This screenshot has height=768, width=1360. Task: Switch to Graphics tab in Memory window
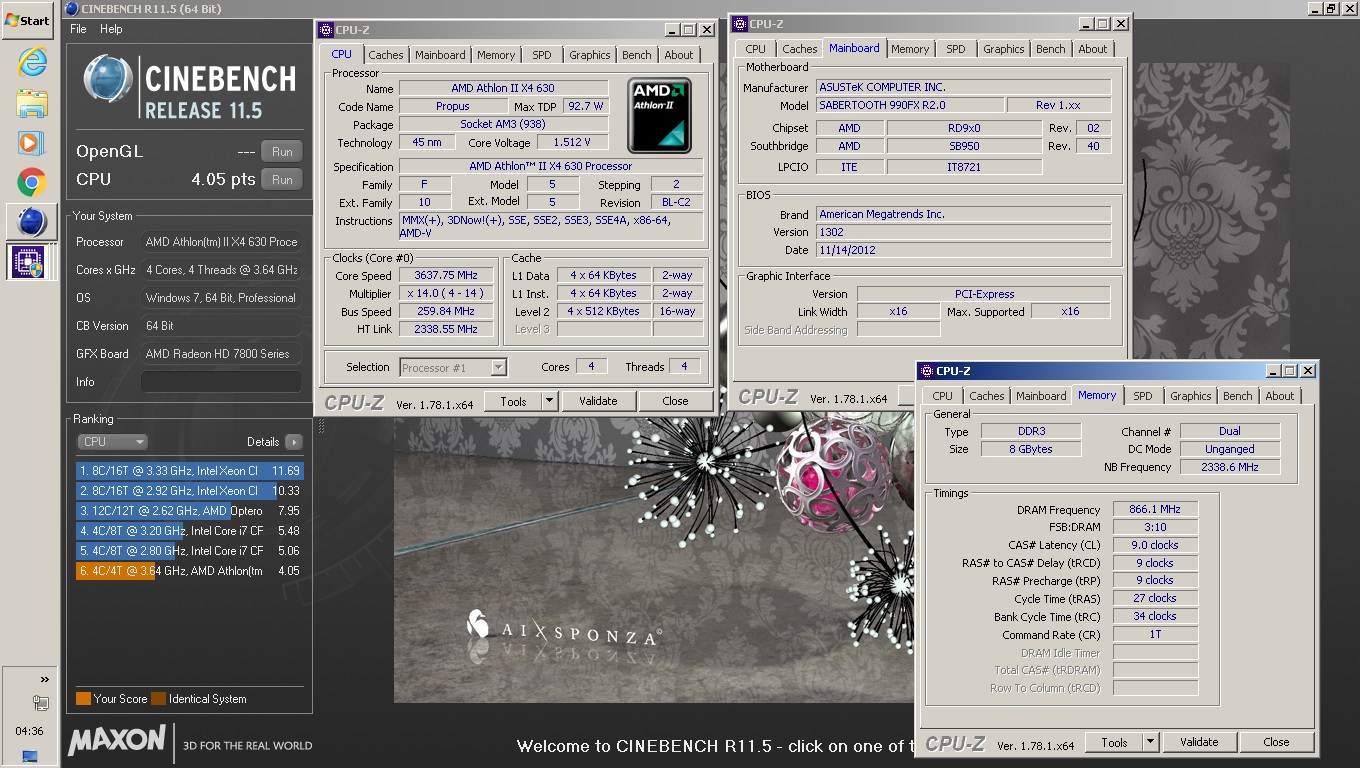coord(1190,396)
